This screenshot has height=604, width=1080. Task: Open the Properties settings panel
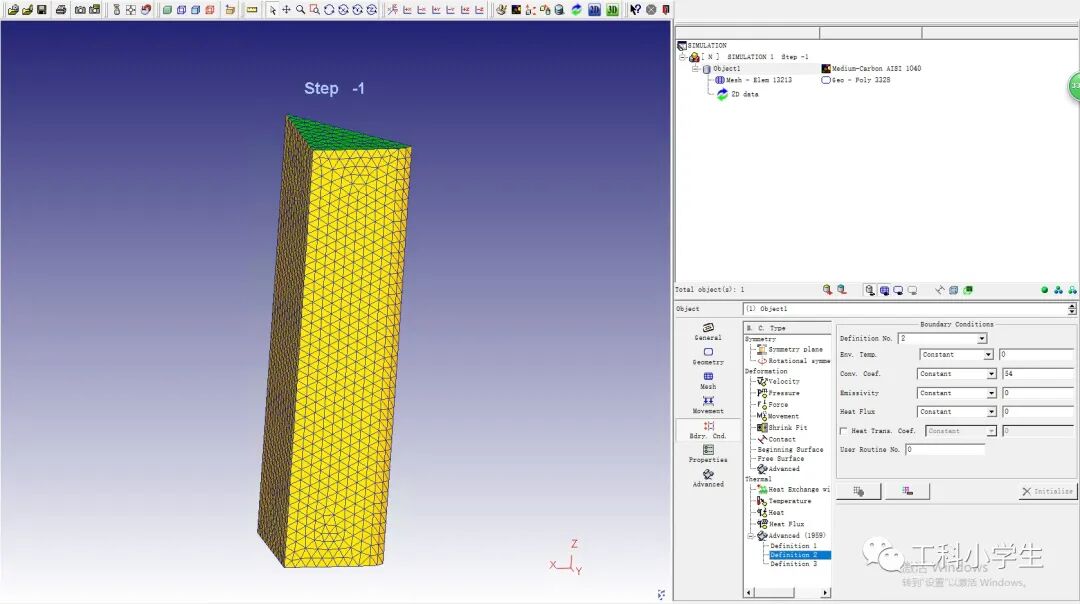click(708, 454)
